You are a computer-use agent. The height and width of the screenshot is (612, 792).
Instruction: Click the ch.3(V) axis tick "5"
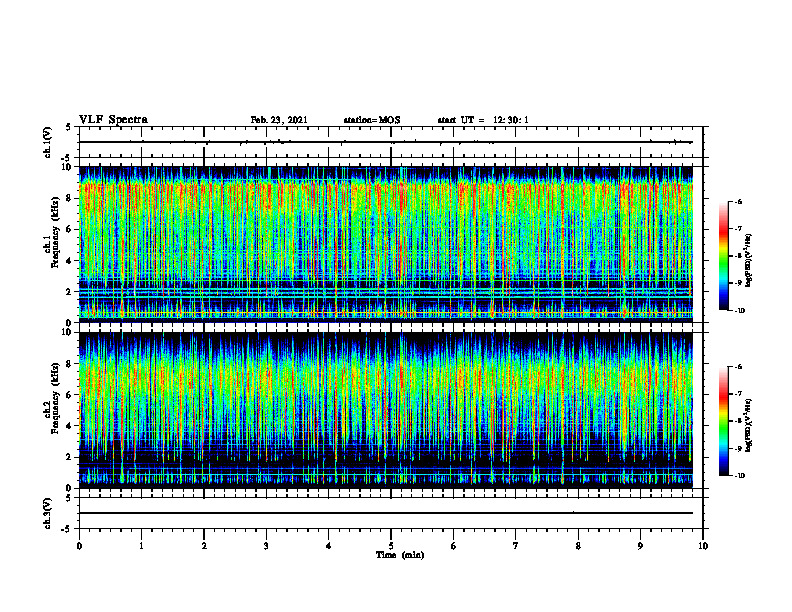(x=70, y=499)
